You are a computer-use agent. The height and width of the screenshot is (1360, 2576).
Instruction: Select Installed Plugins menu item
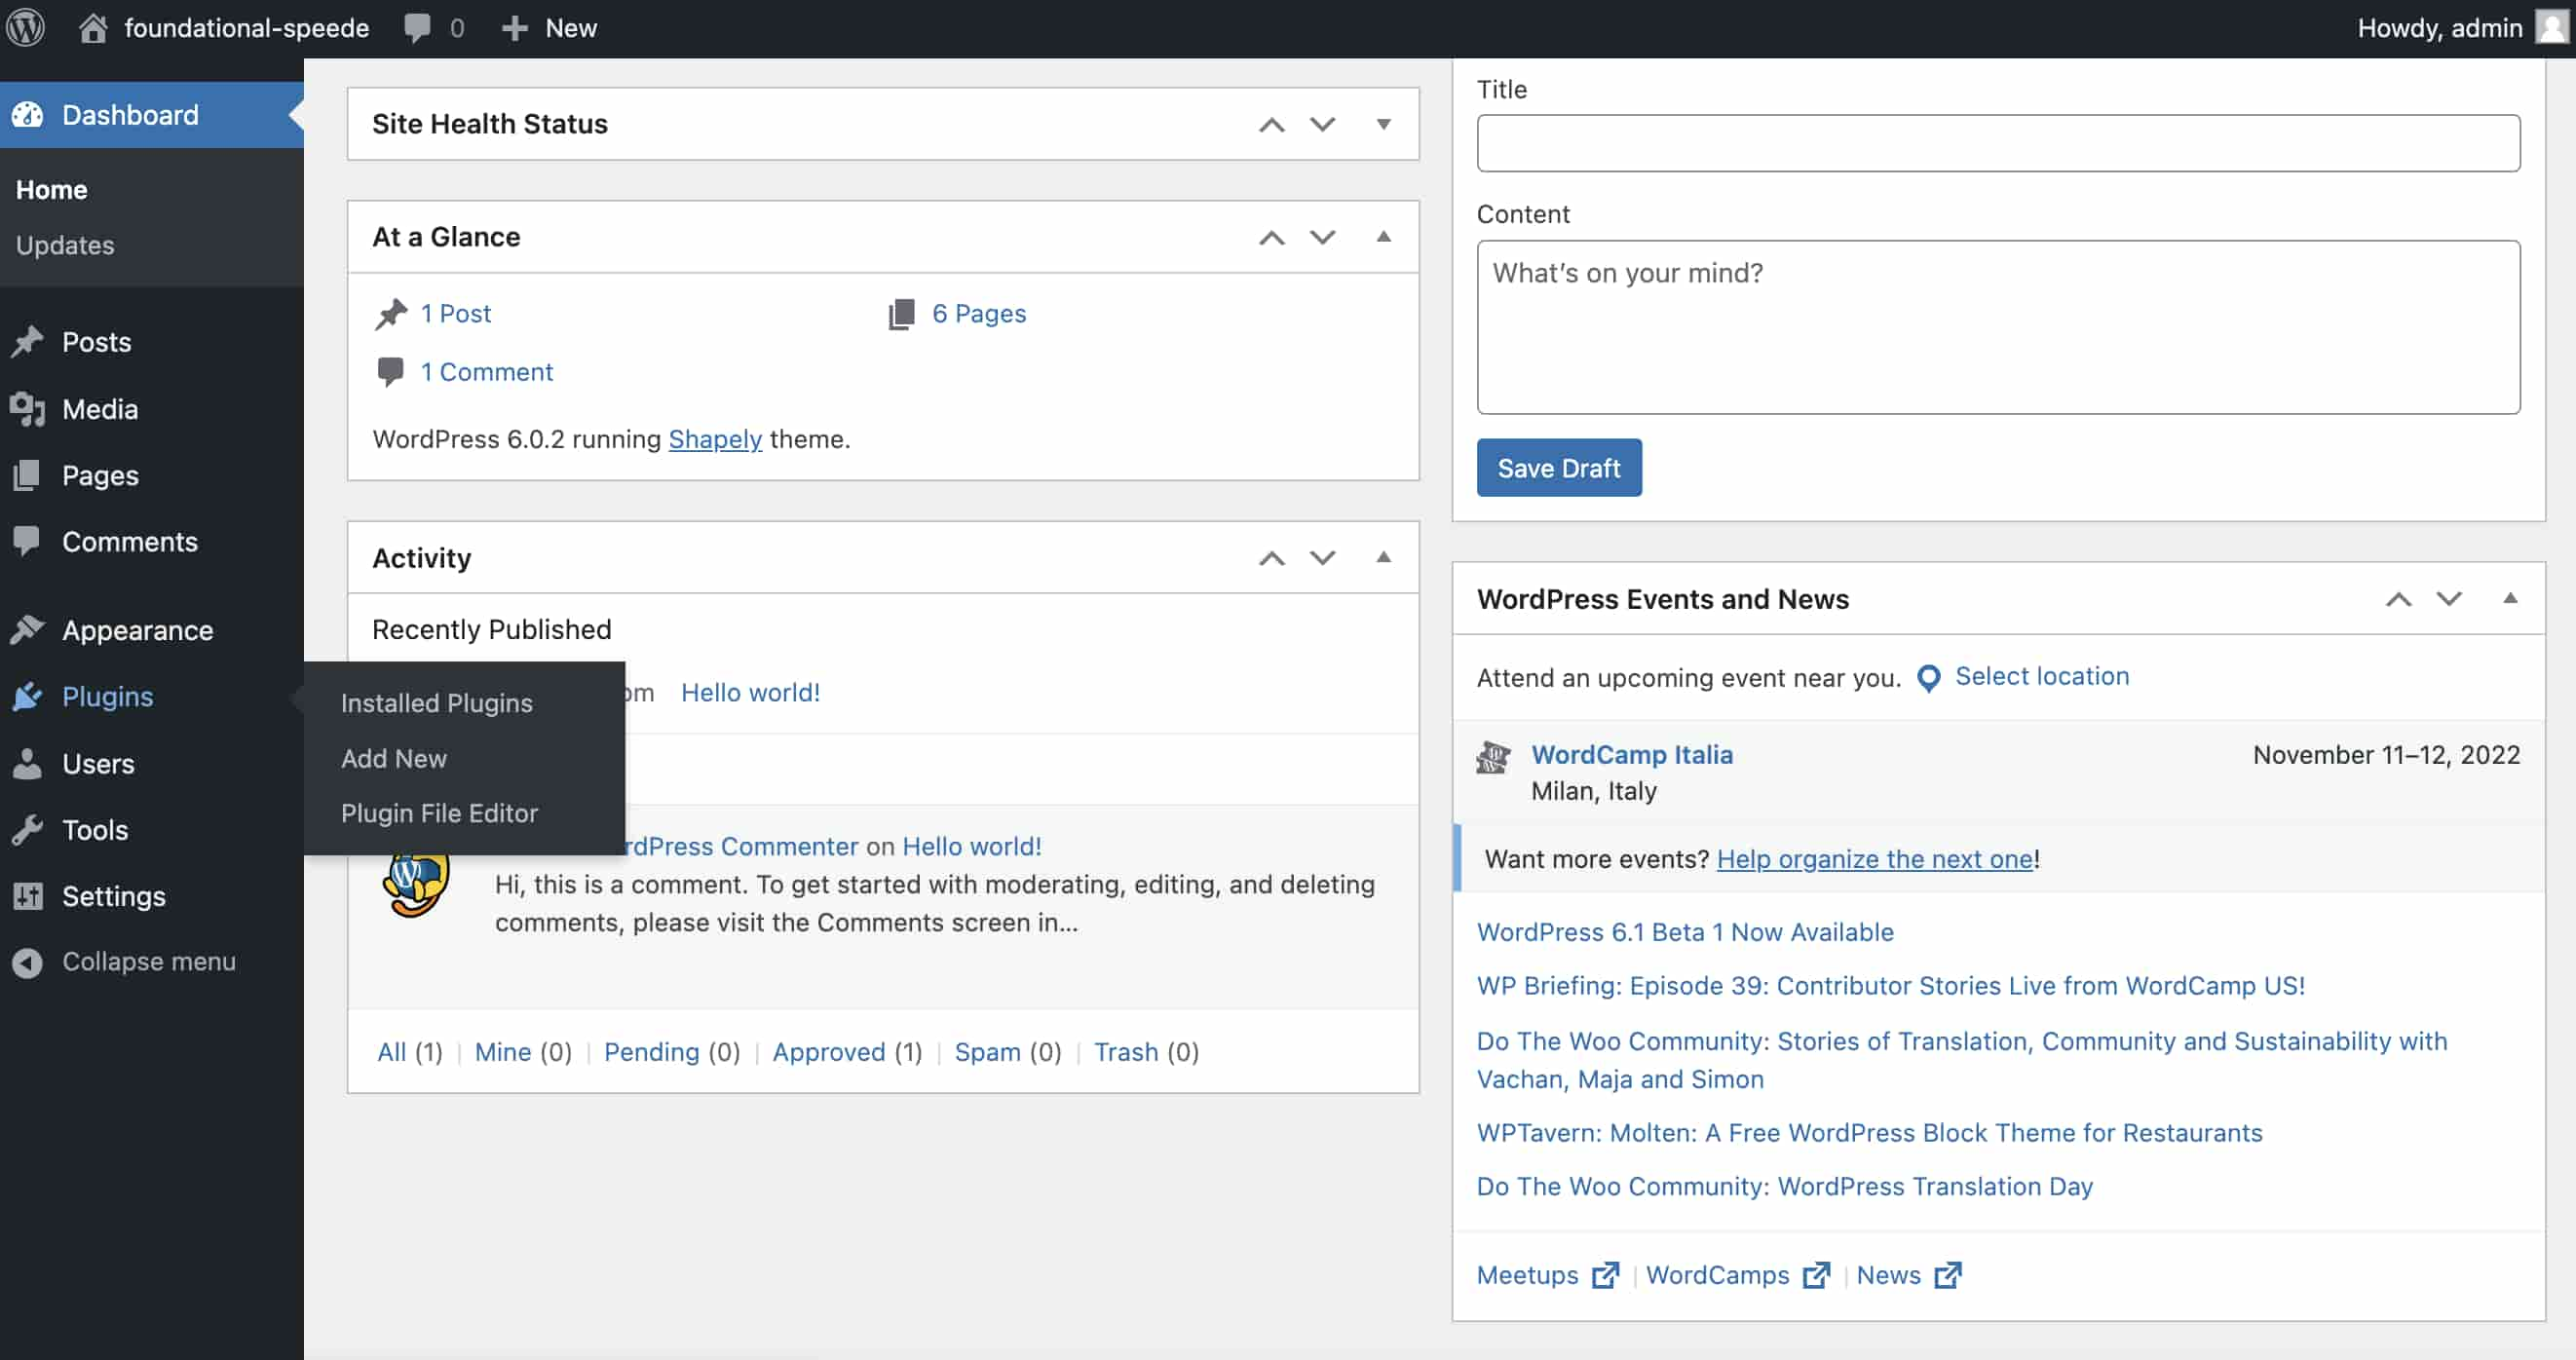click(x=437, y=702)
